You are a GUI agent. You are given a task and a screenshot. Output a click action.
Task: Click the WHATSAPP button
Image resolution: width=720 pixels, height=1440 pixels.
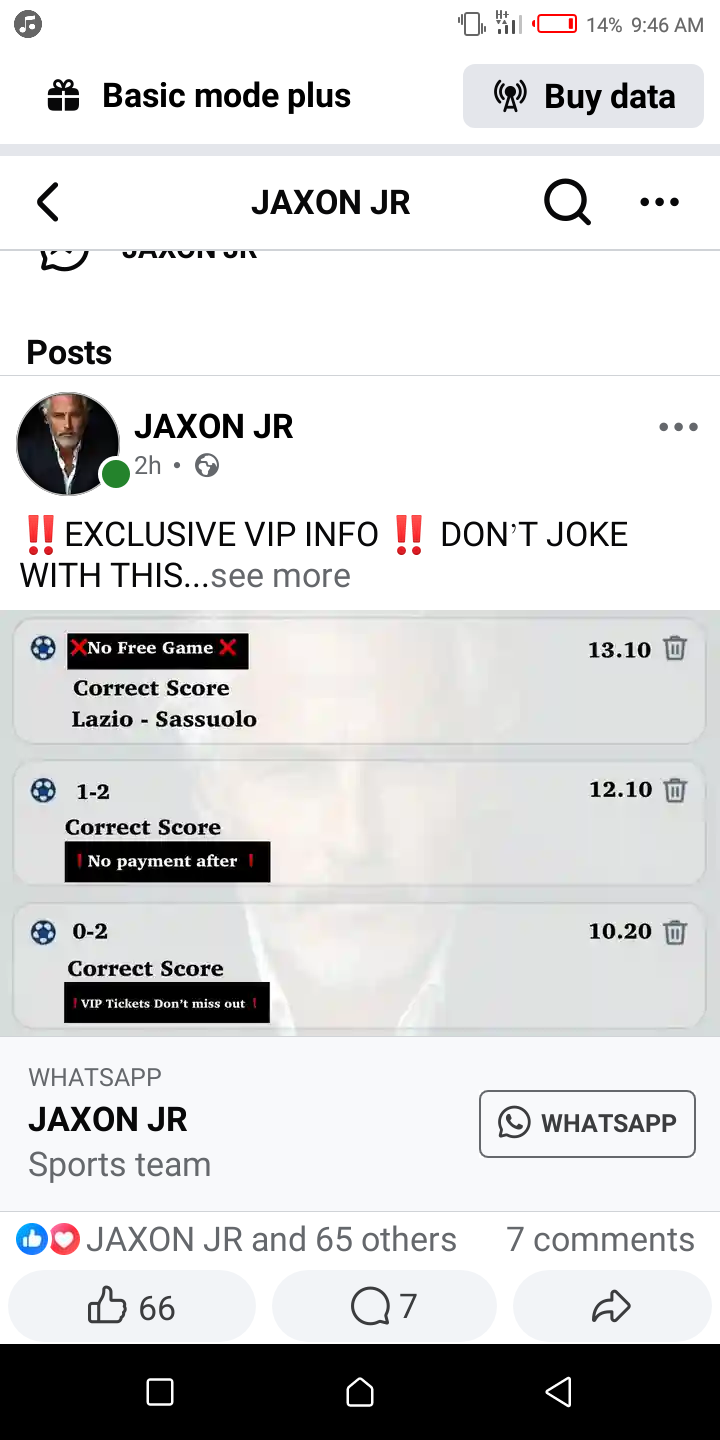pyautogui.click(x=587, y=1123)
